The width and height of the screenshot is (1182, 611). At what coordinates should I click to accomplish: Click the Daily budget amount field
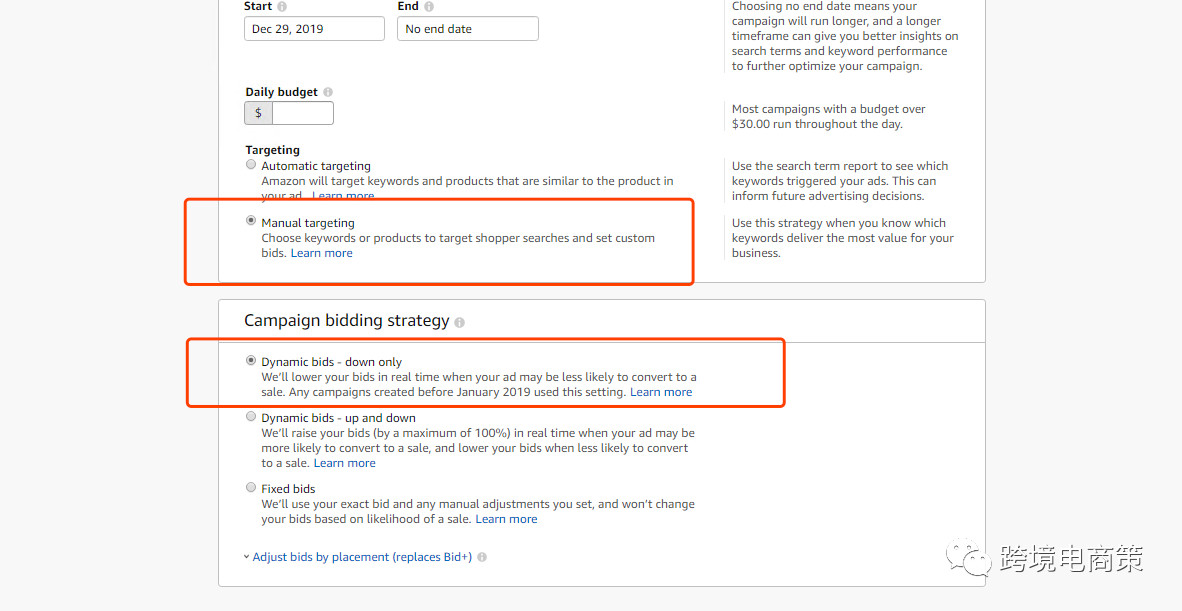303,113
